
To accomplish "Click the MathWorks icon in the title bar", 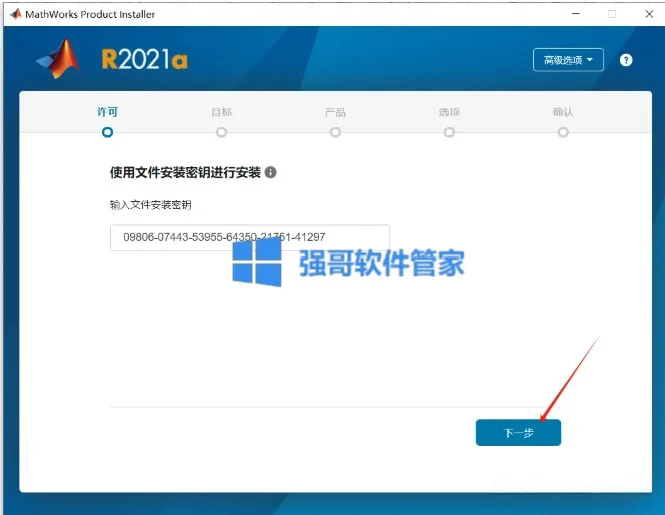I will click(x=16, y=14).
